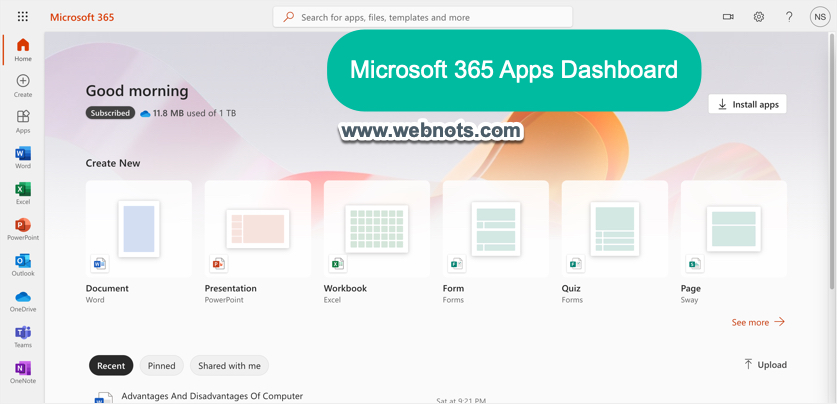Open Outlook from the left sidebar

pyautogui.click(x=23, y=264)
